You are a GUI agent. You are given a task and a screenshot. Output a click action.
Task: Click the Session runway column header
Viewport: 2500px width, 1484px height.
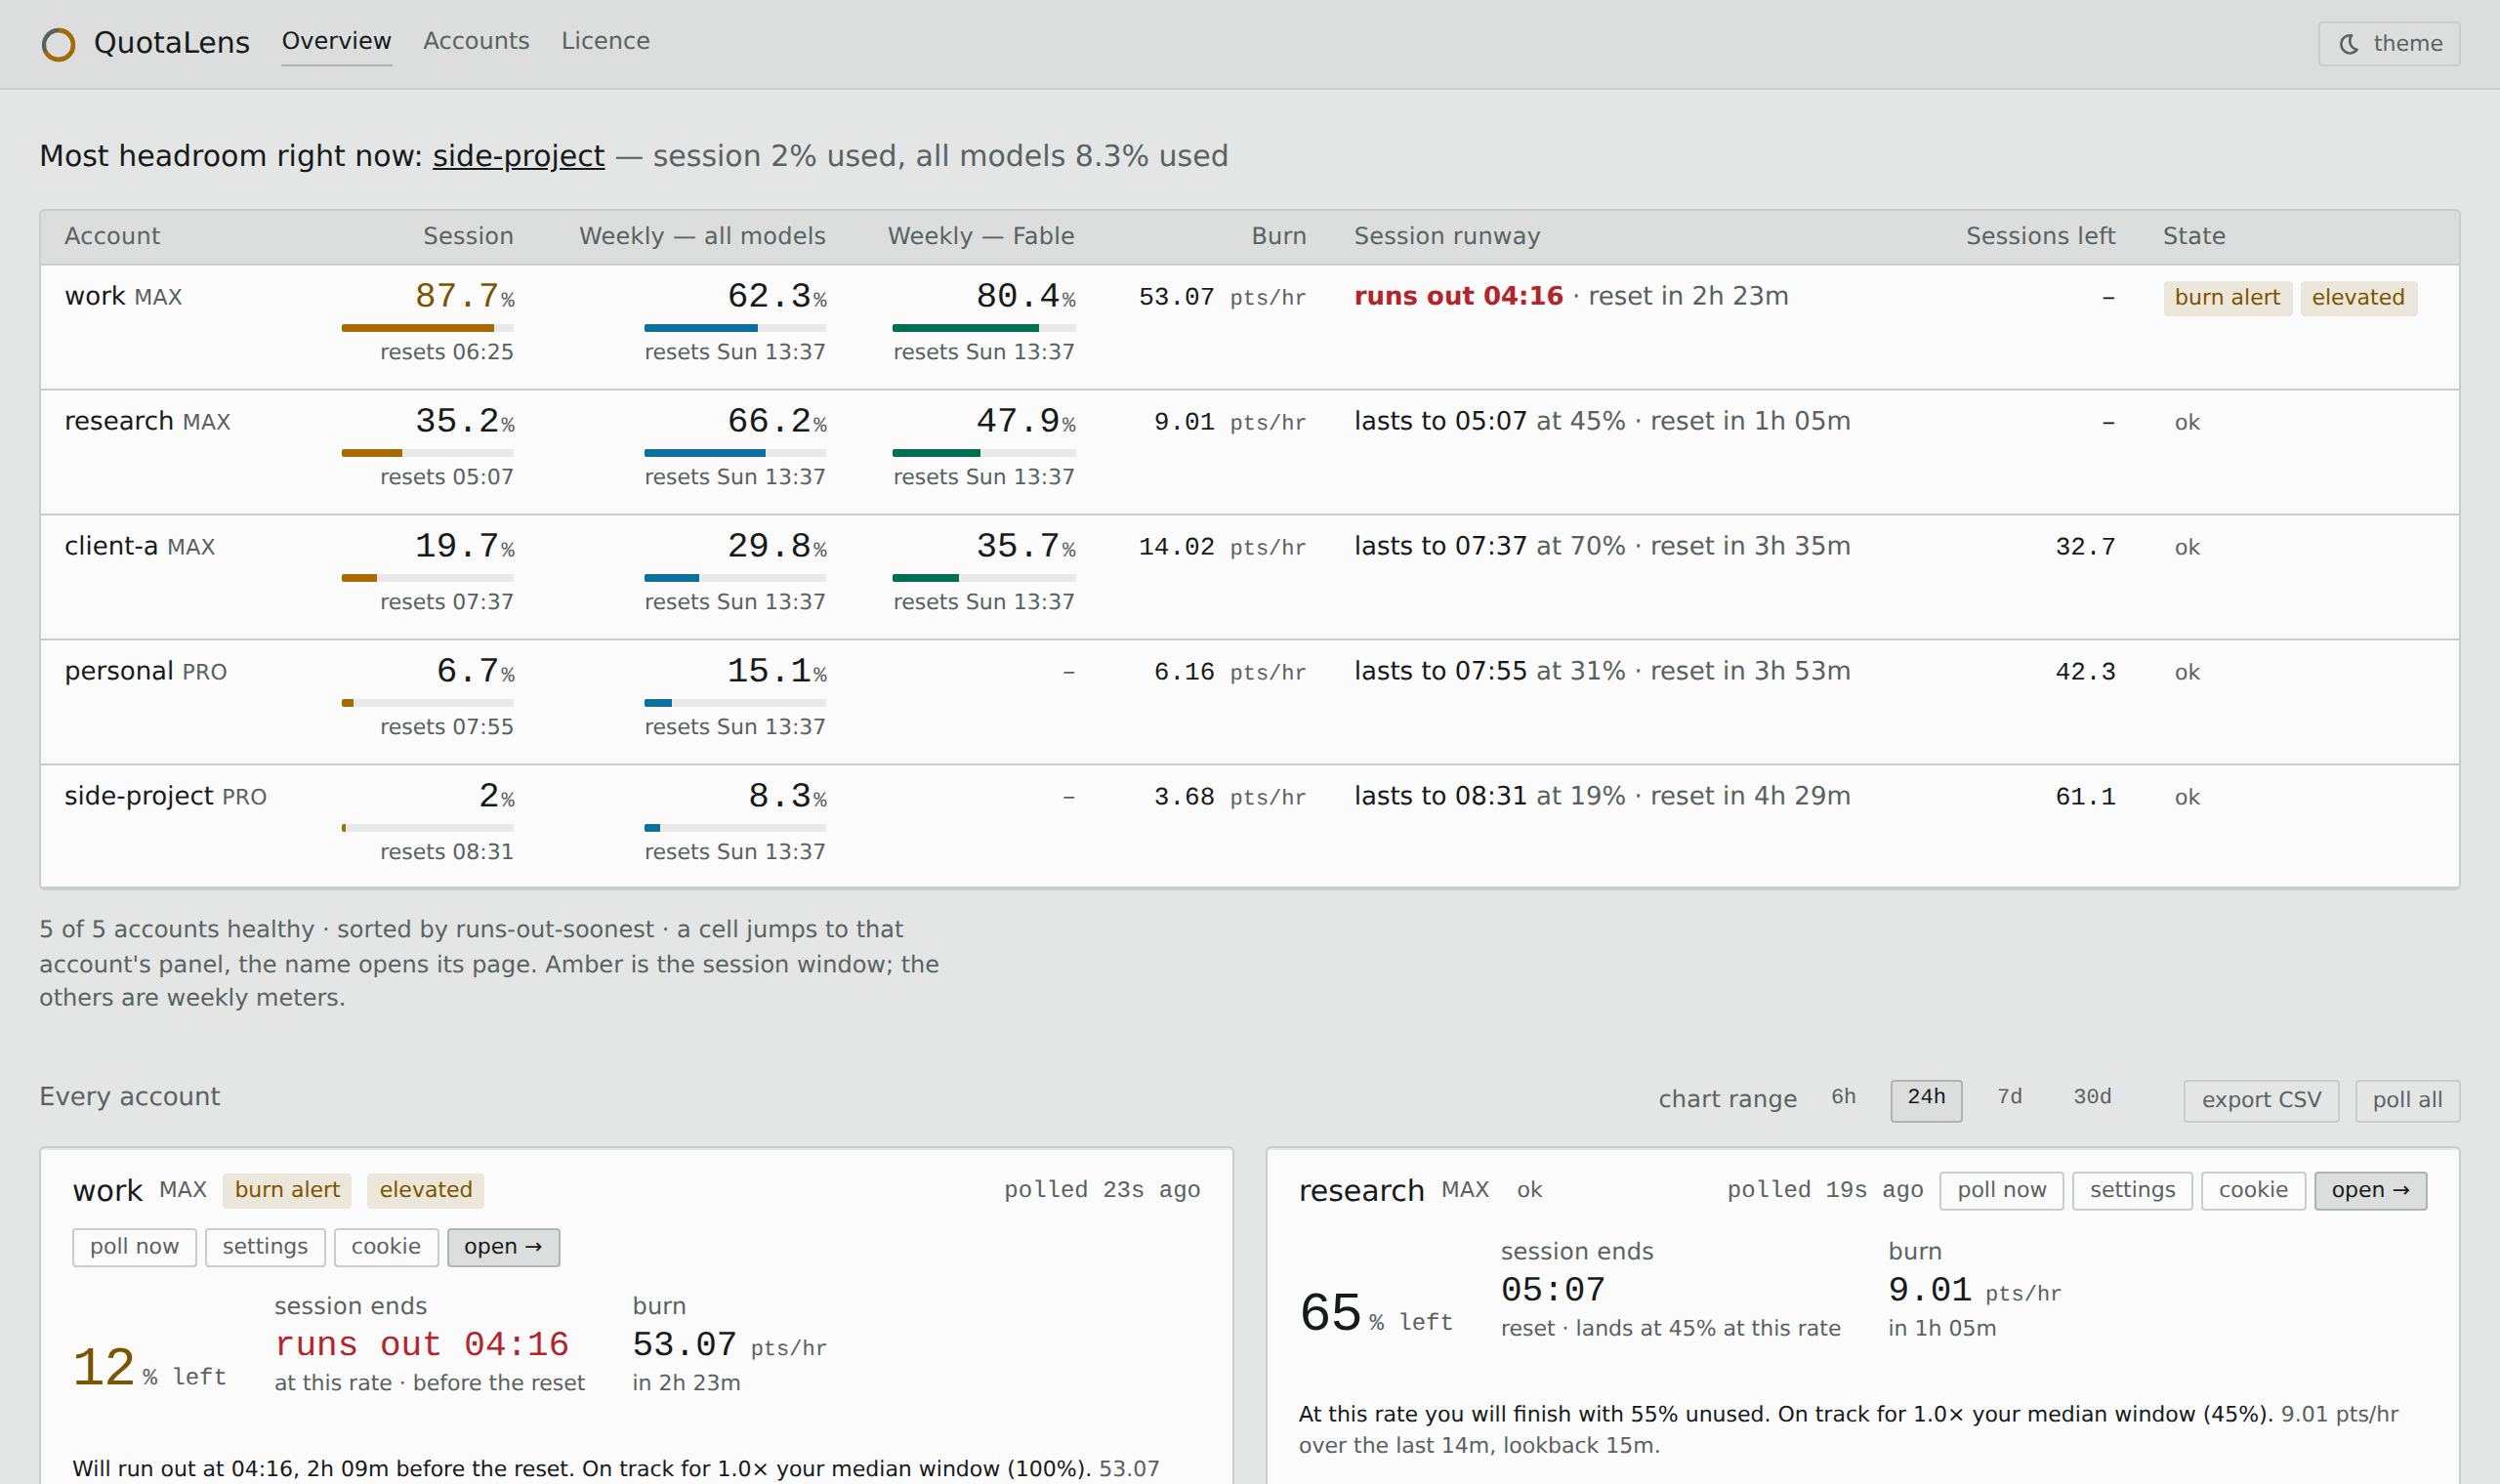pos(1447,236)
